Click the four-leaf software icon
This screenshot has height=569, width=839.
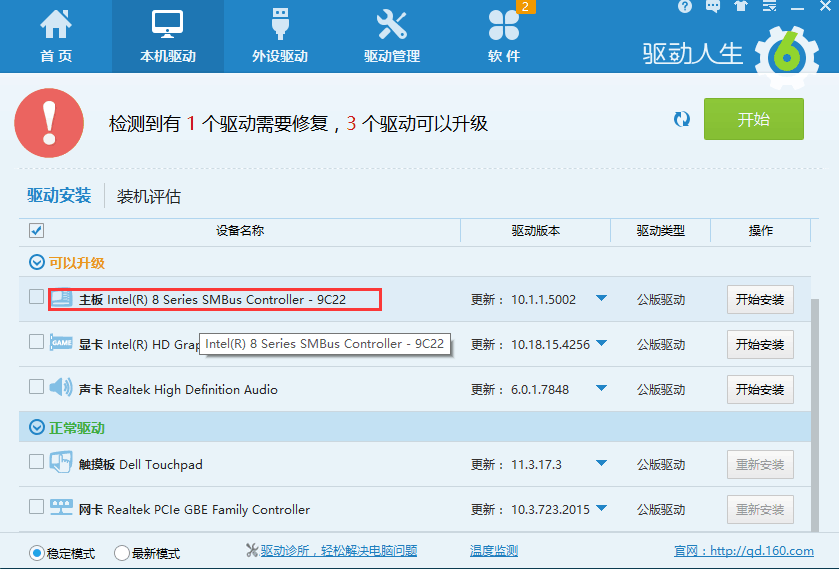[504, 25]
